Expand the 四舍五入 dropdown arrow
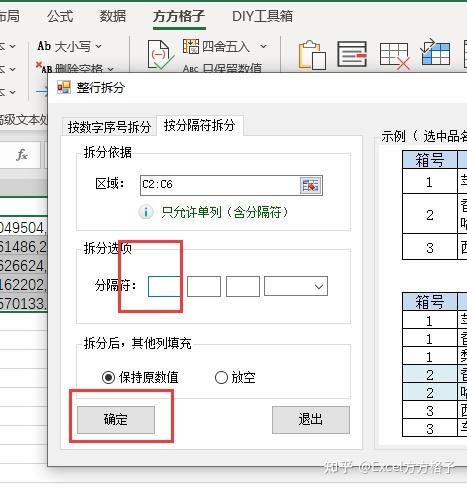This screenshot has width=467, height=487. [x=263, y=46]
